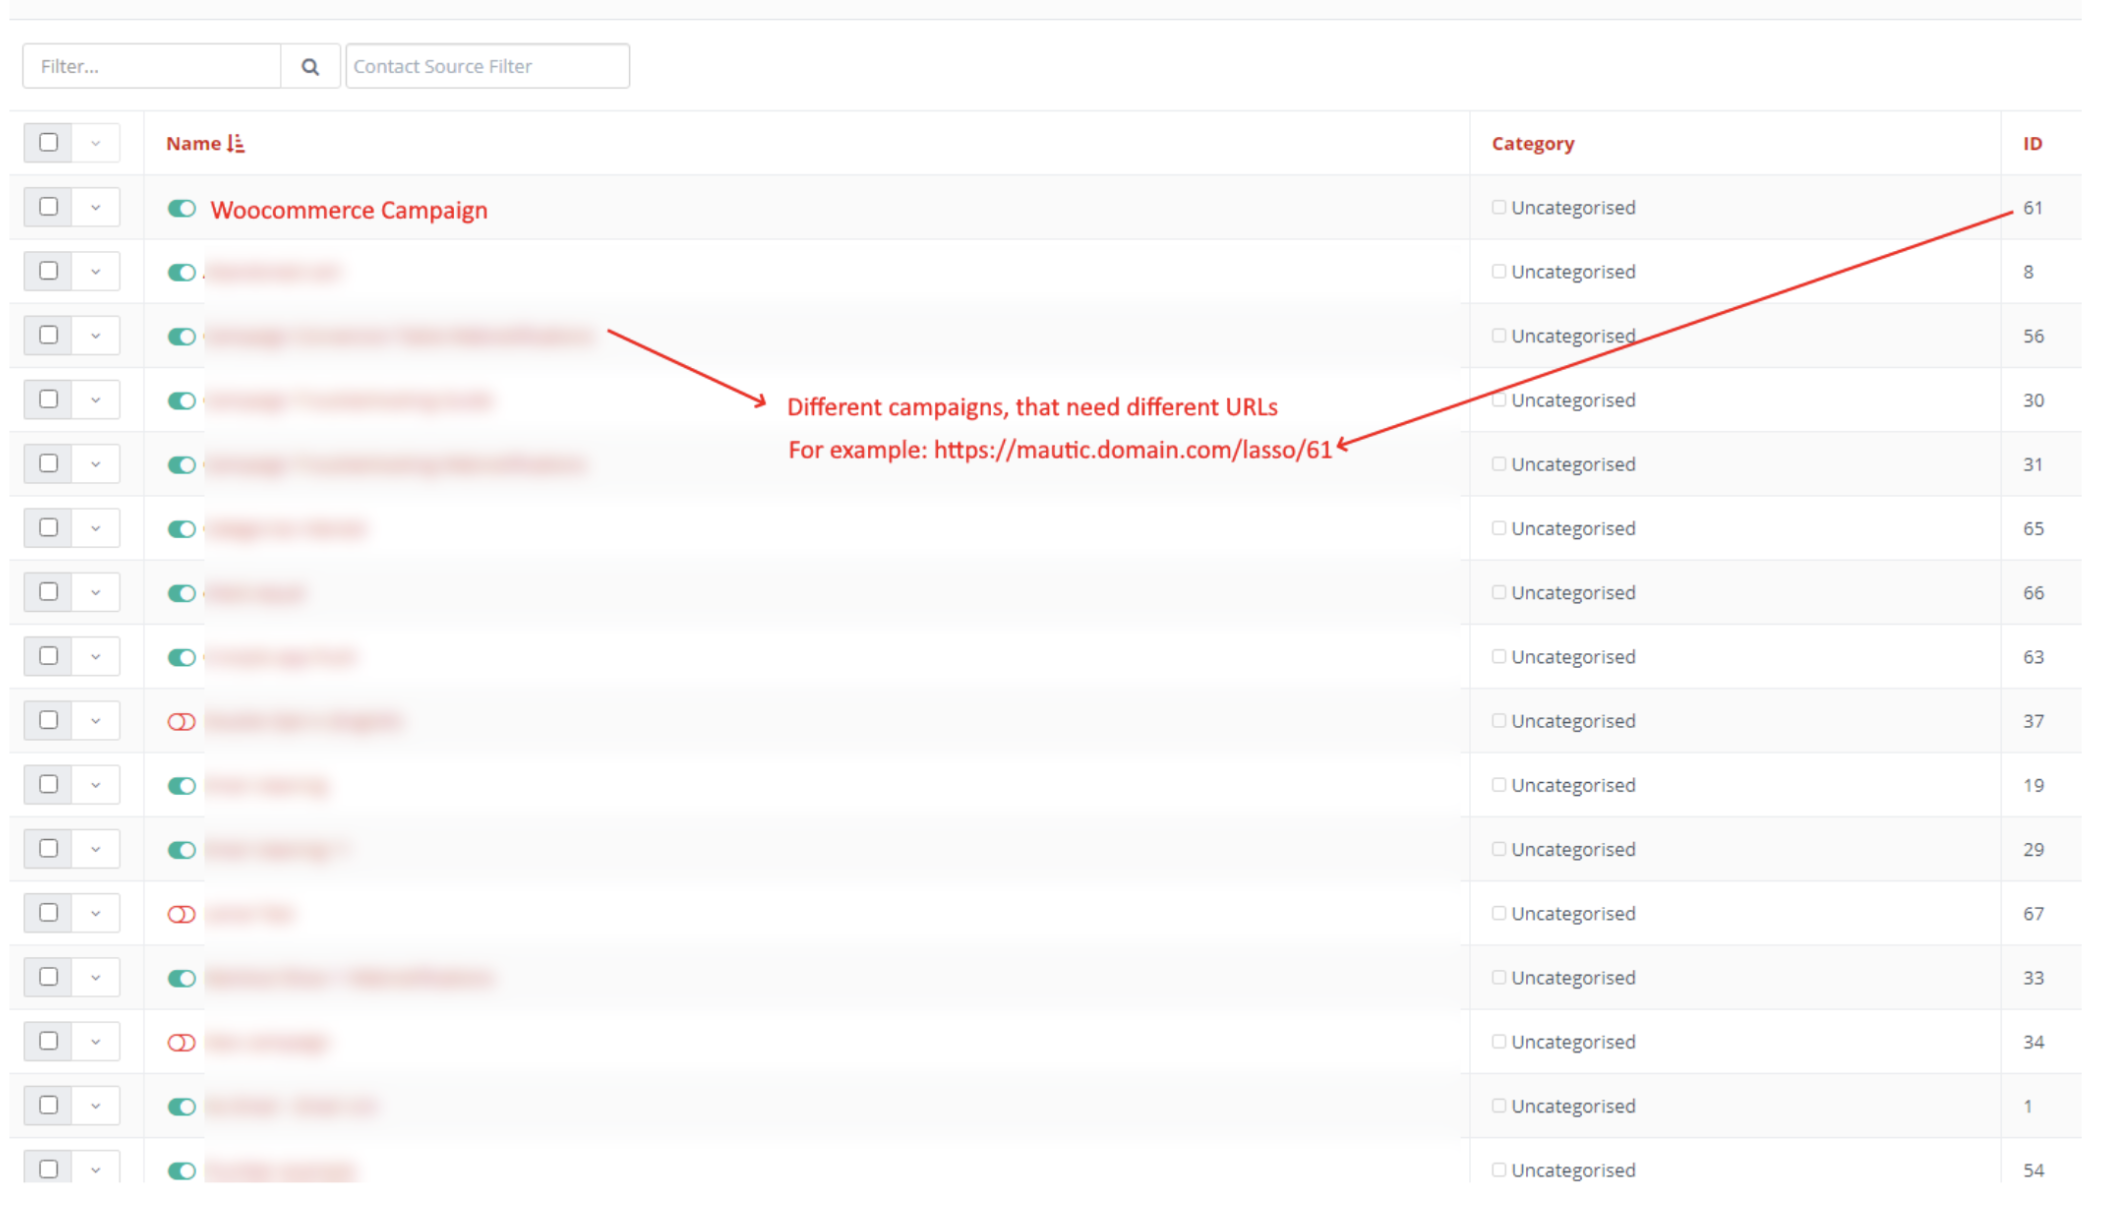Open the bulk actions dropdown in the header row
Image resolution: width=2127 pixels, height=1220 pixels.
pyautogui.click(x=96, y=142)
